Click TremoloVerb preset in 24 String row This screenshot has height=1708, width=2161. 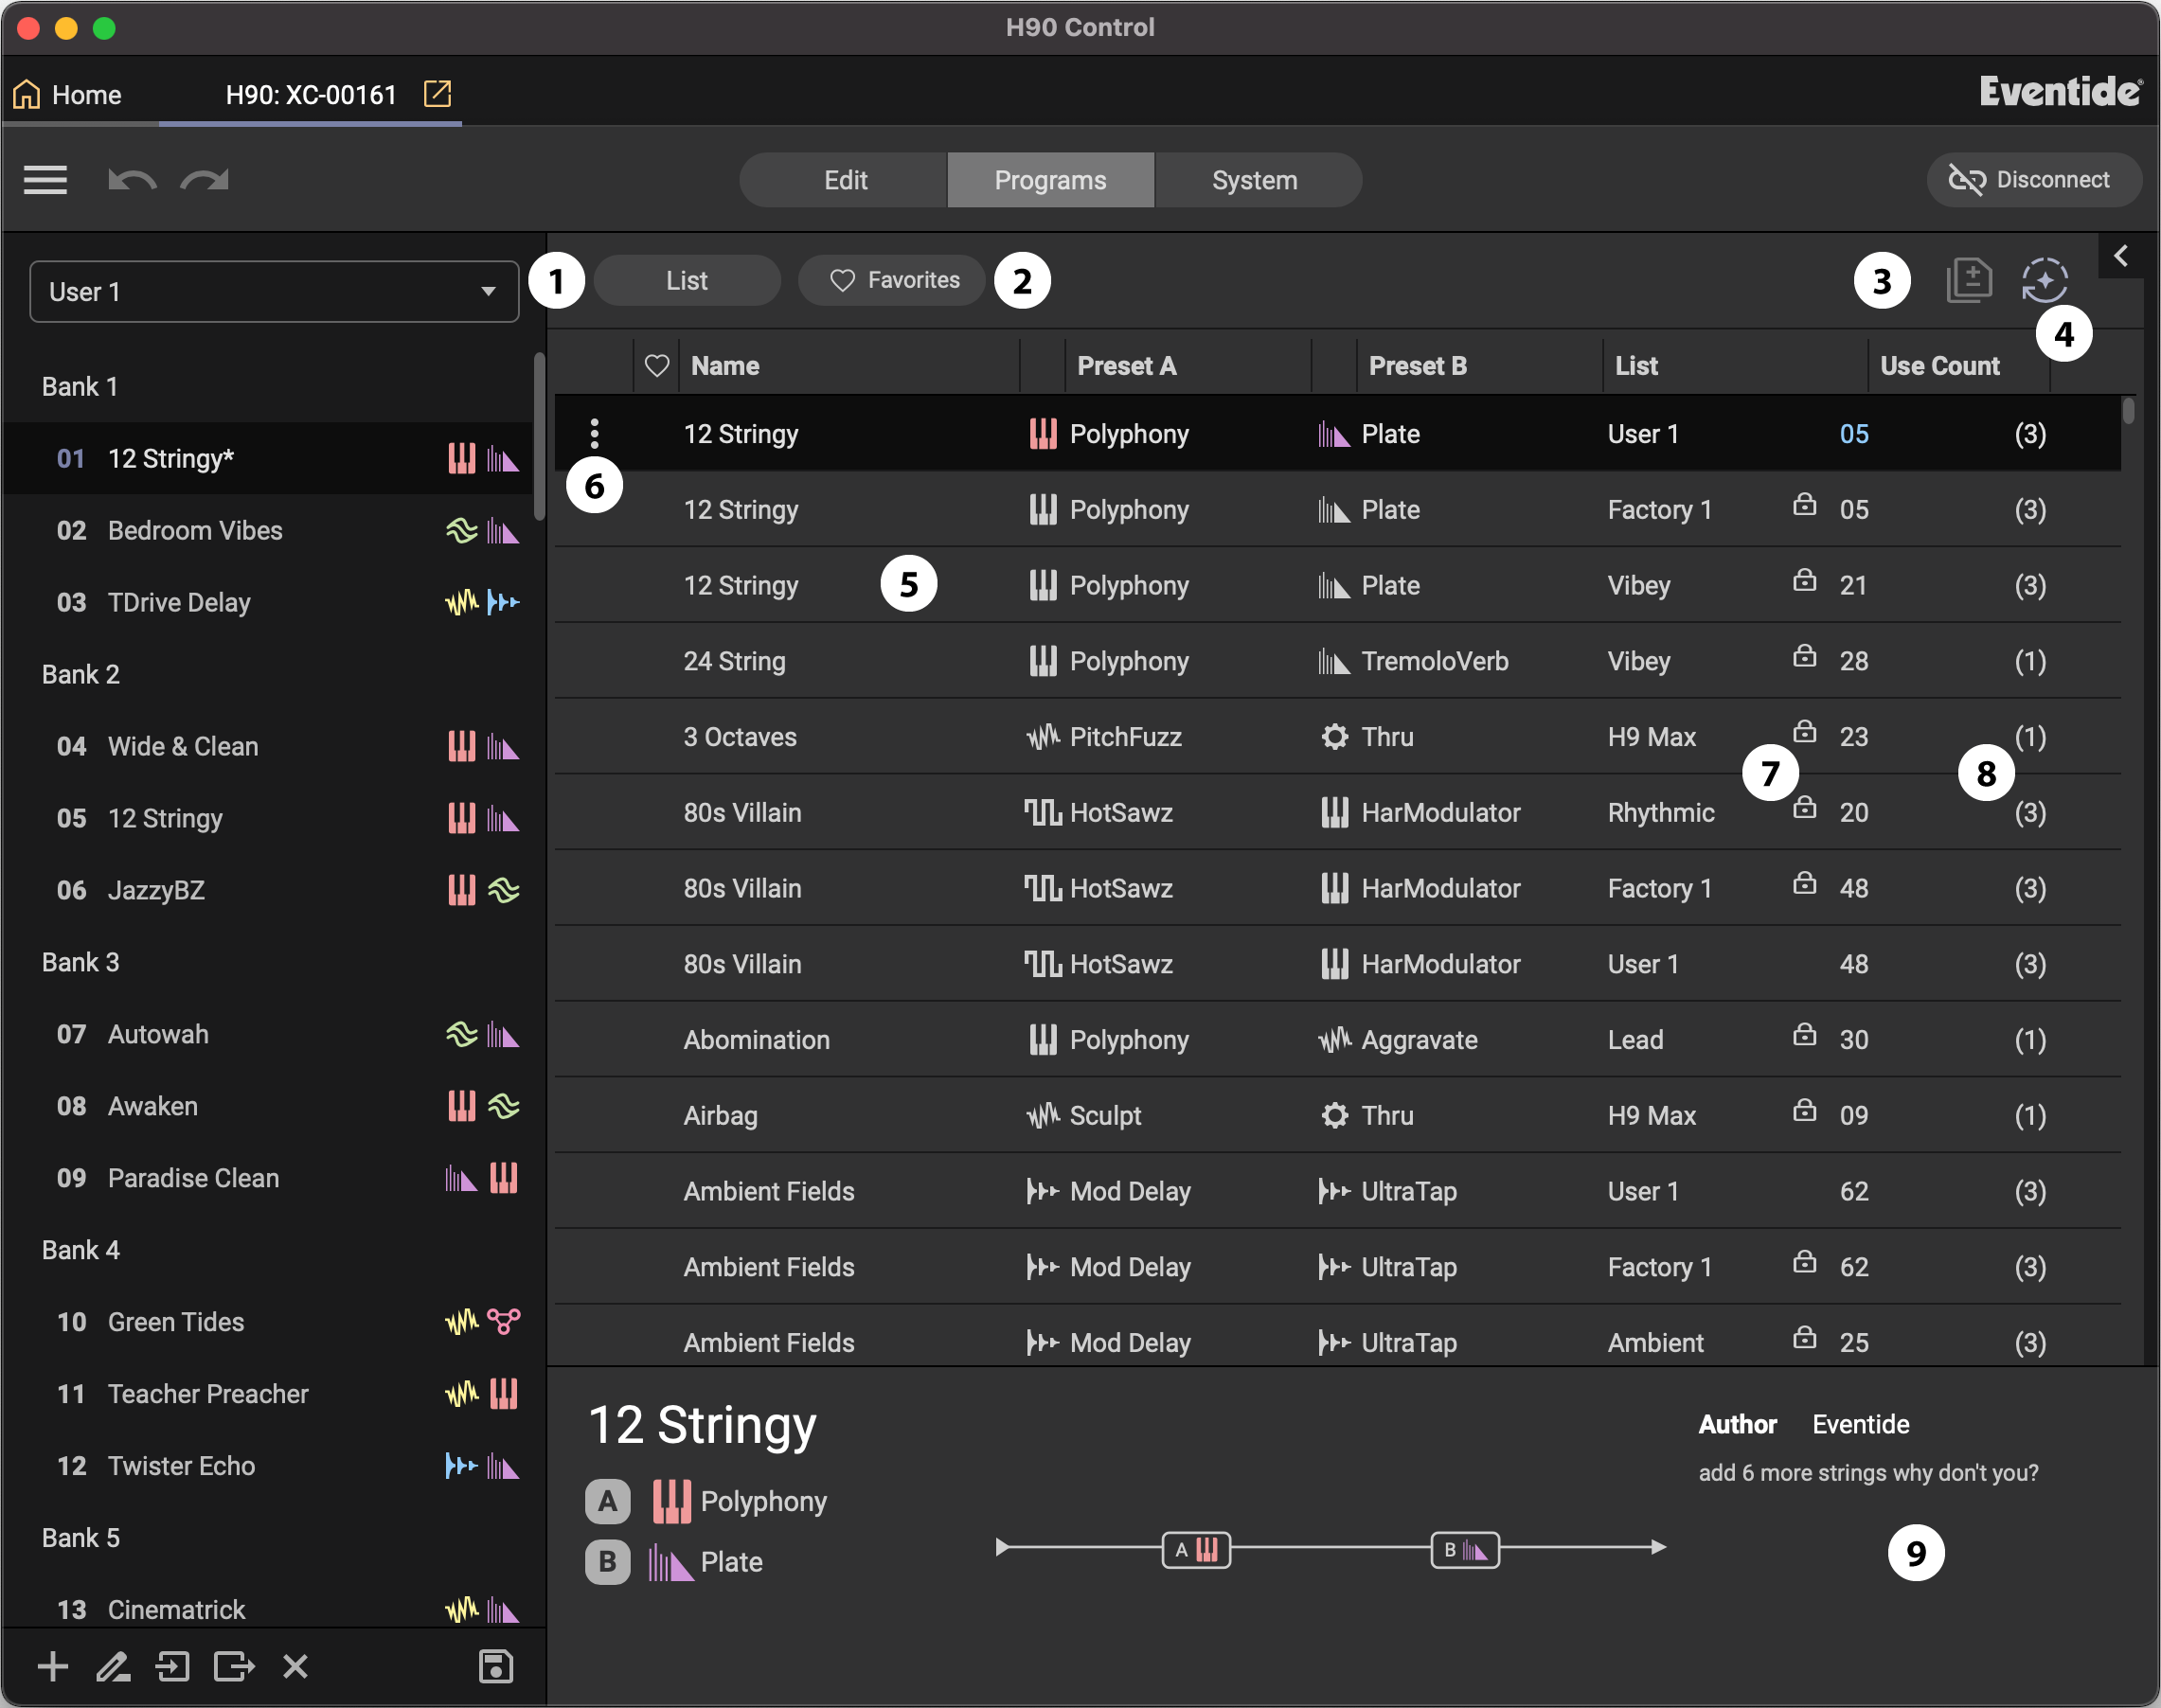pos(1434,661)
